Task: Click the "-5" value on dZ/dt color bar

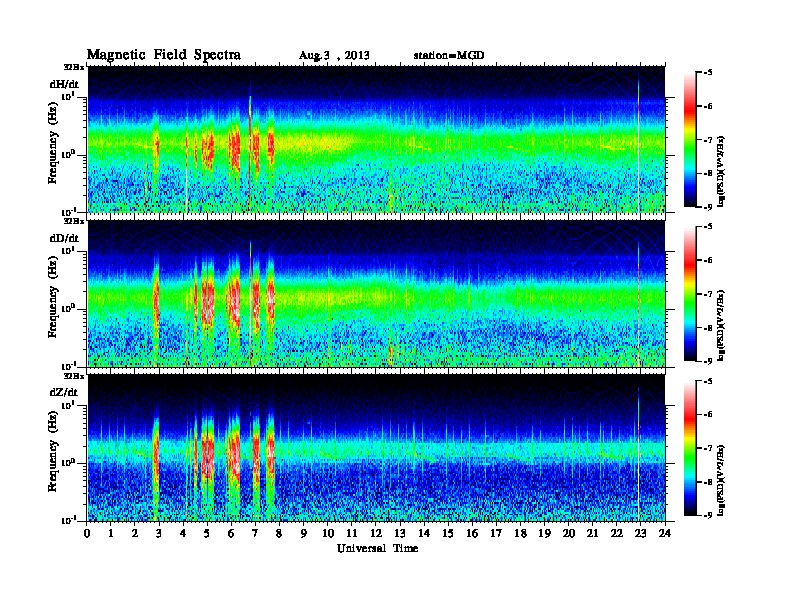Action: point(708,381)
